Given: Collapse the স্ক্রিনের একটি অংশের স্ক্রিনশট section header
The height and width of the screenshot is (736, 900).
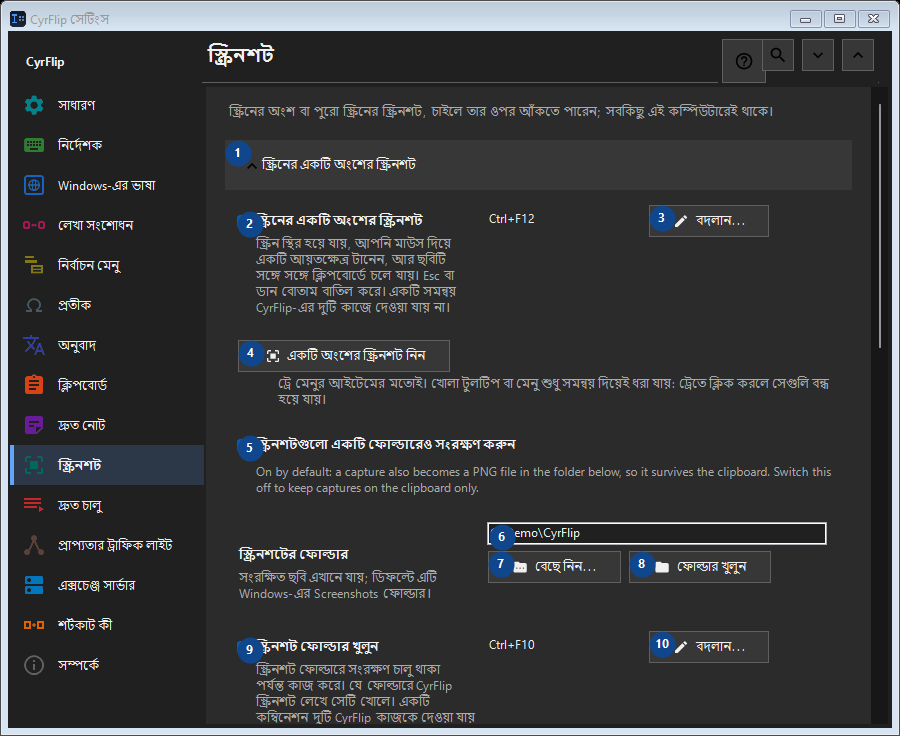Looking at the screenshot, I should coord(538,165).
